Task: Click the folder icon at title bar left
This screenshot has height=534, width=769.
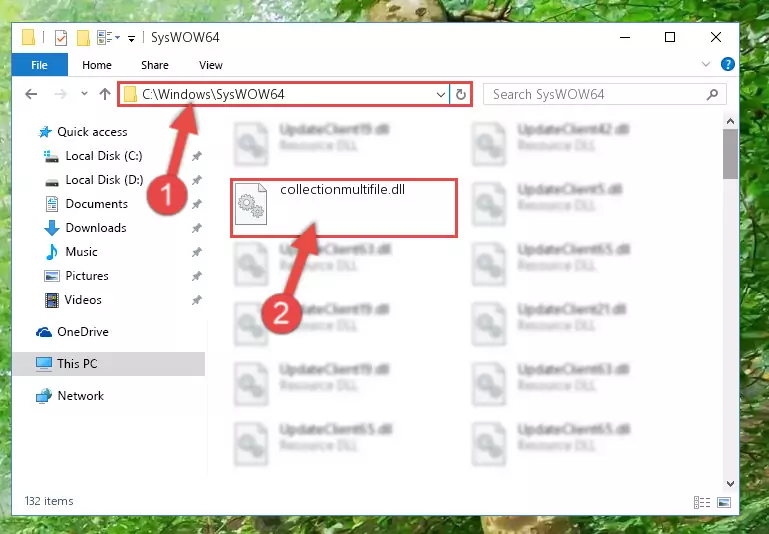Action: [28, 37]
